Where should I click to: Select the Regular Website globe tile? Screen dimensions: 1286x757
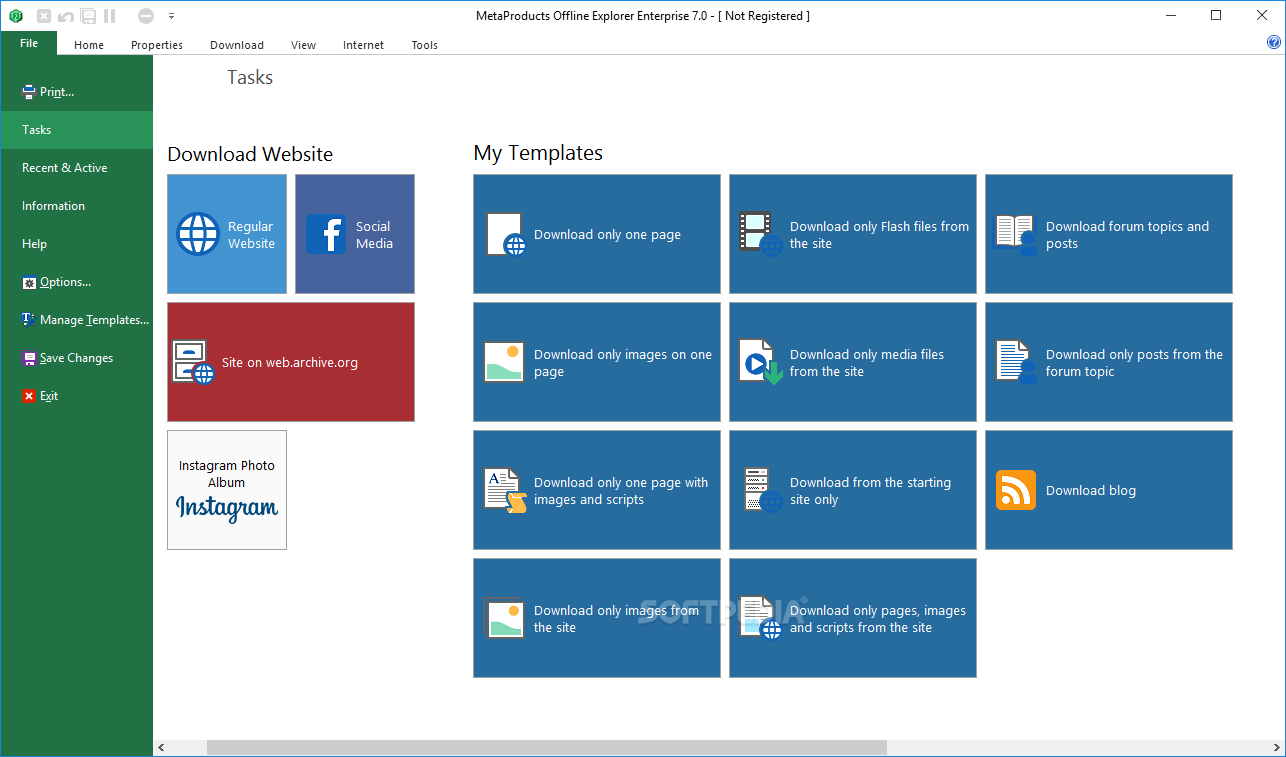click(227, 234)
